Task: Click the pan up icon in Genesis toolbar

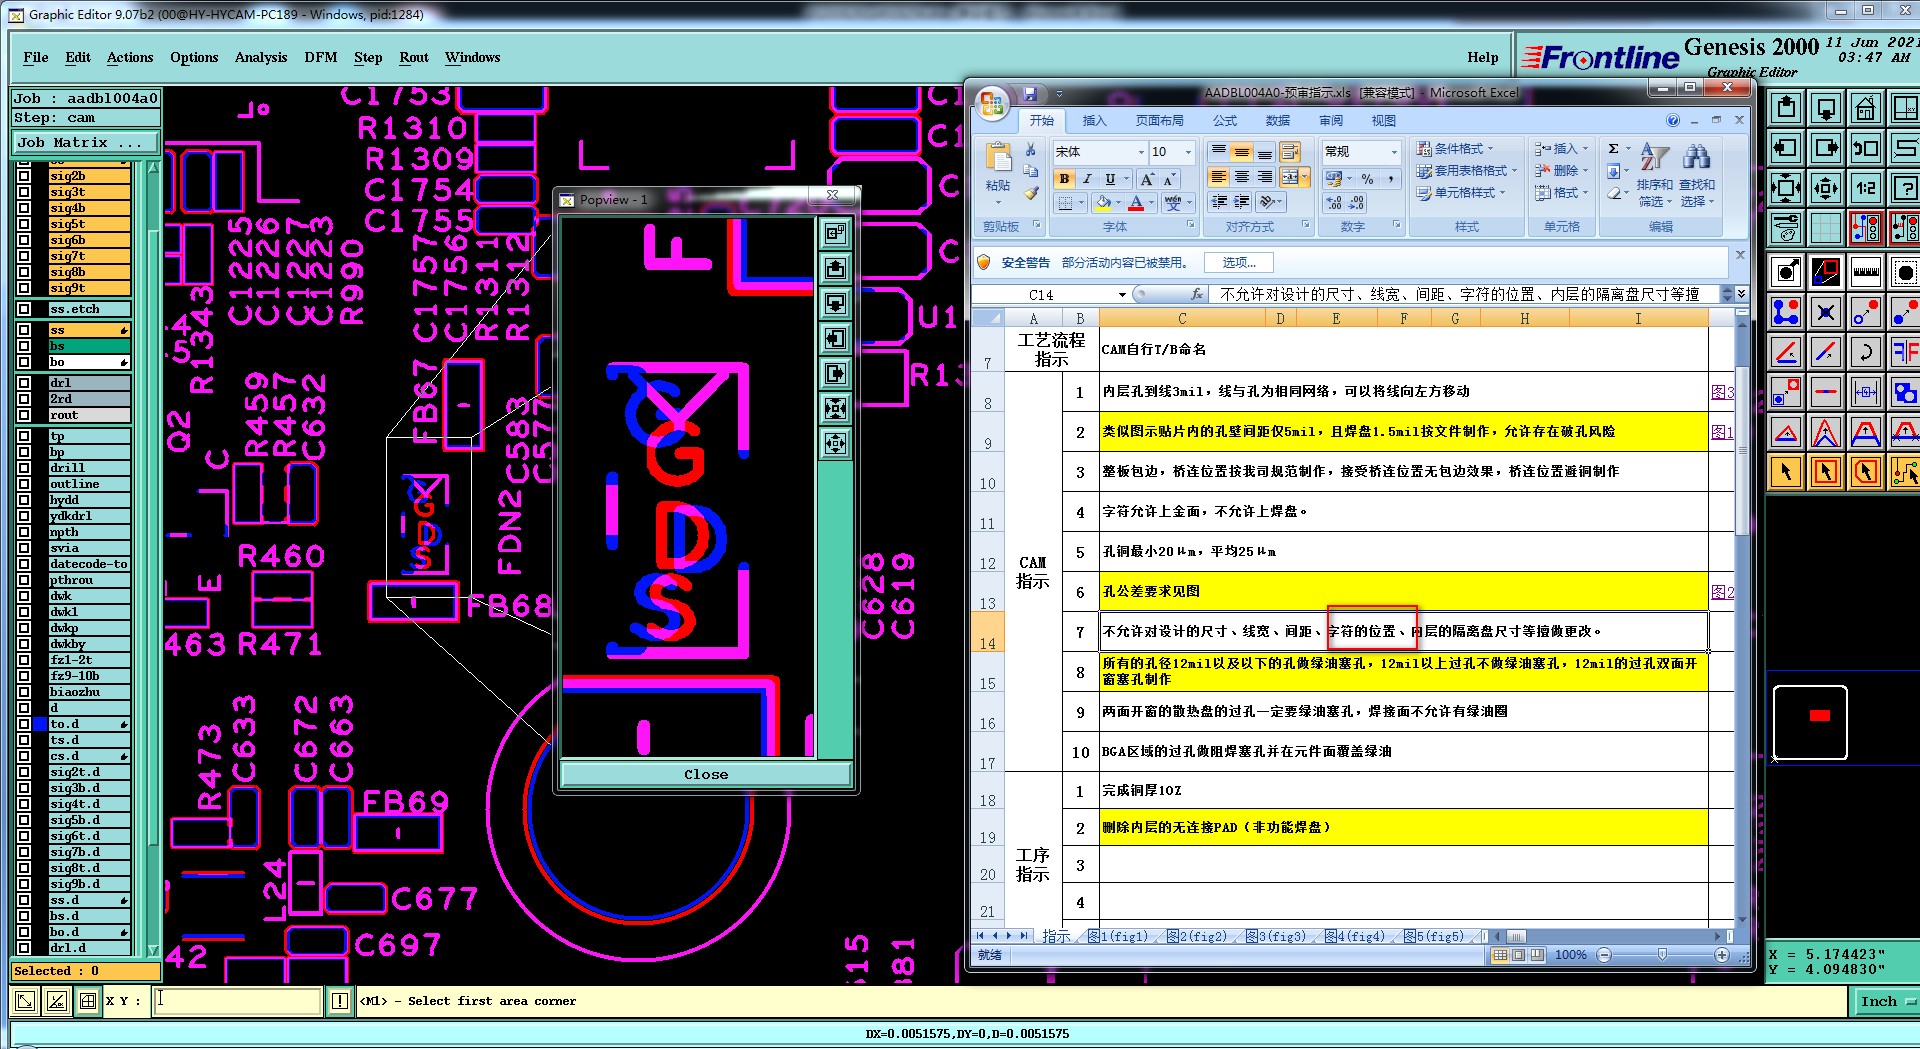Action: 1786,108
